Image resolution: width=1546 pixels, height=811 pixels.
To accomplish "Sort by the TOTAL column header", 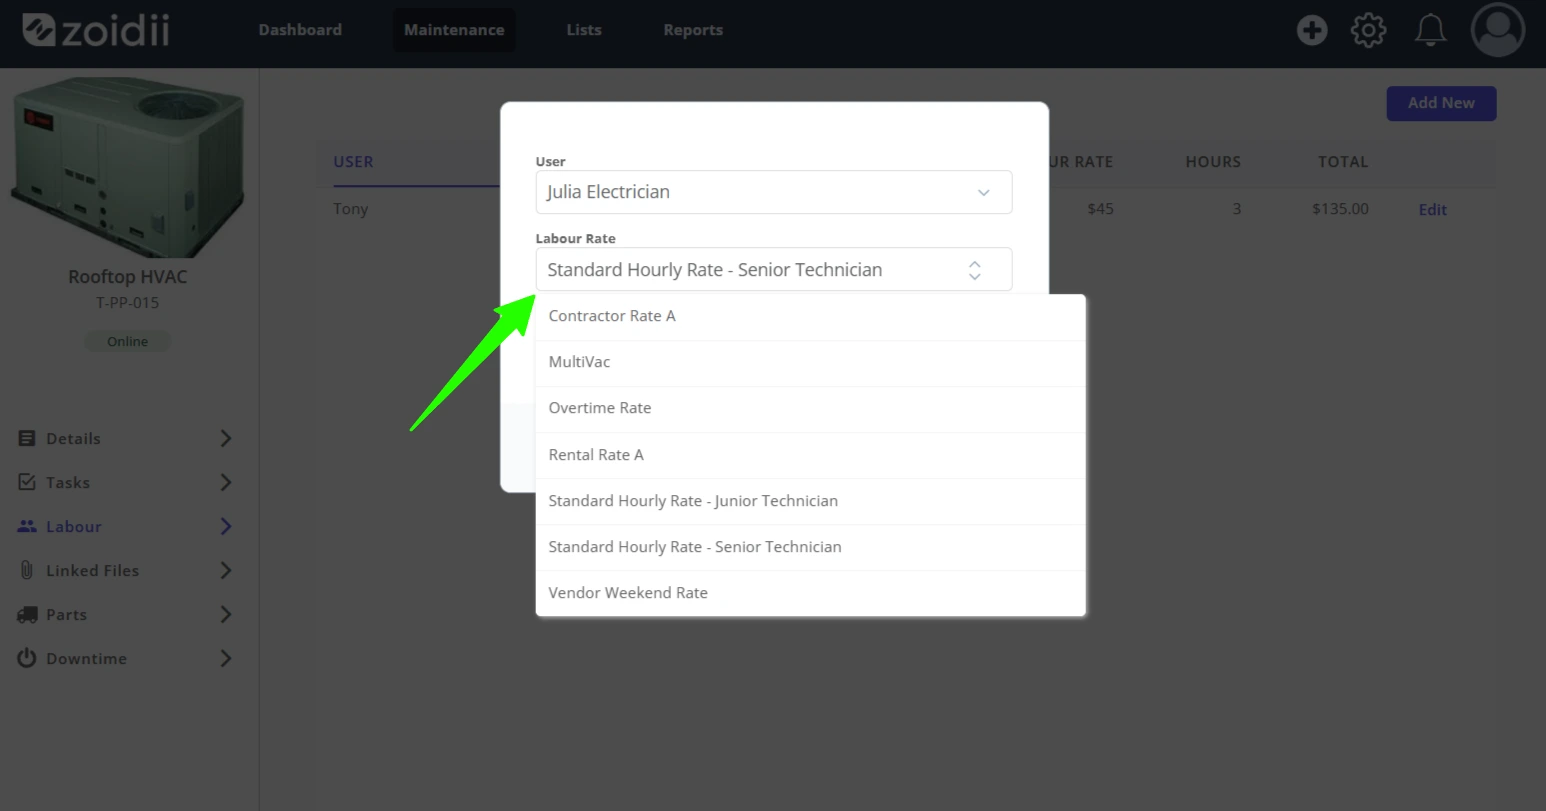I will click(1342, 161).
